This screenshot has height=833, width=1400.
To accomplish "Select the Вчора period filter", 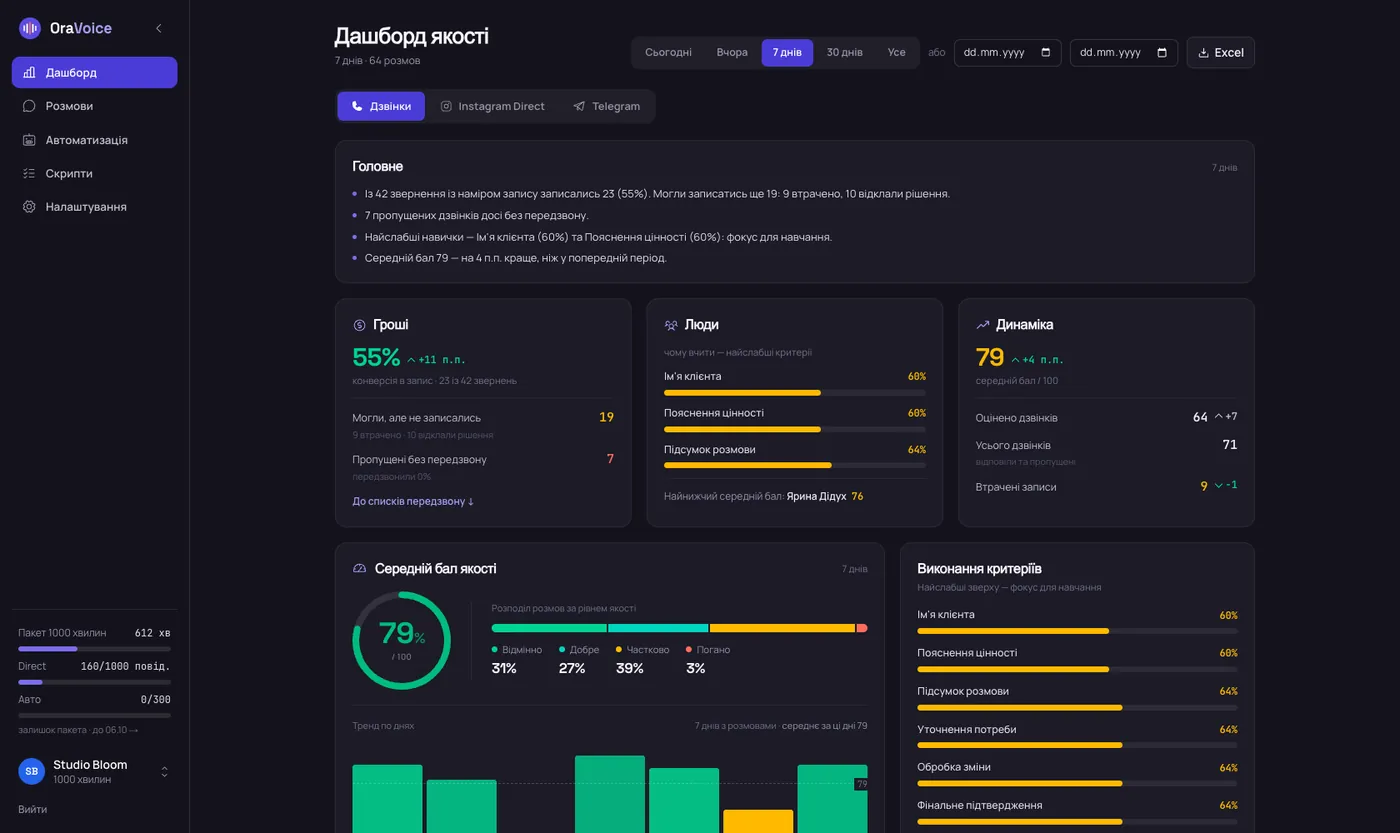I will tap(732, 53).
